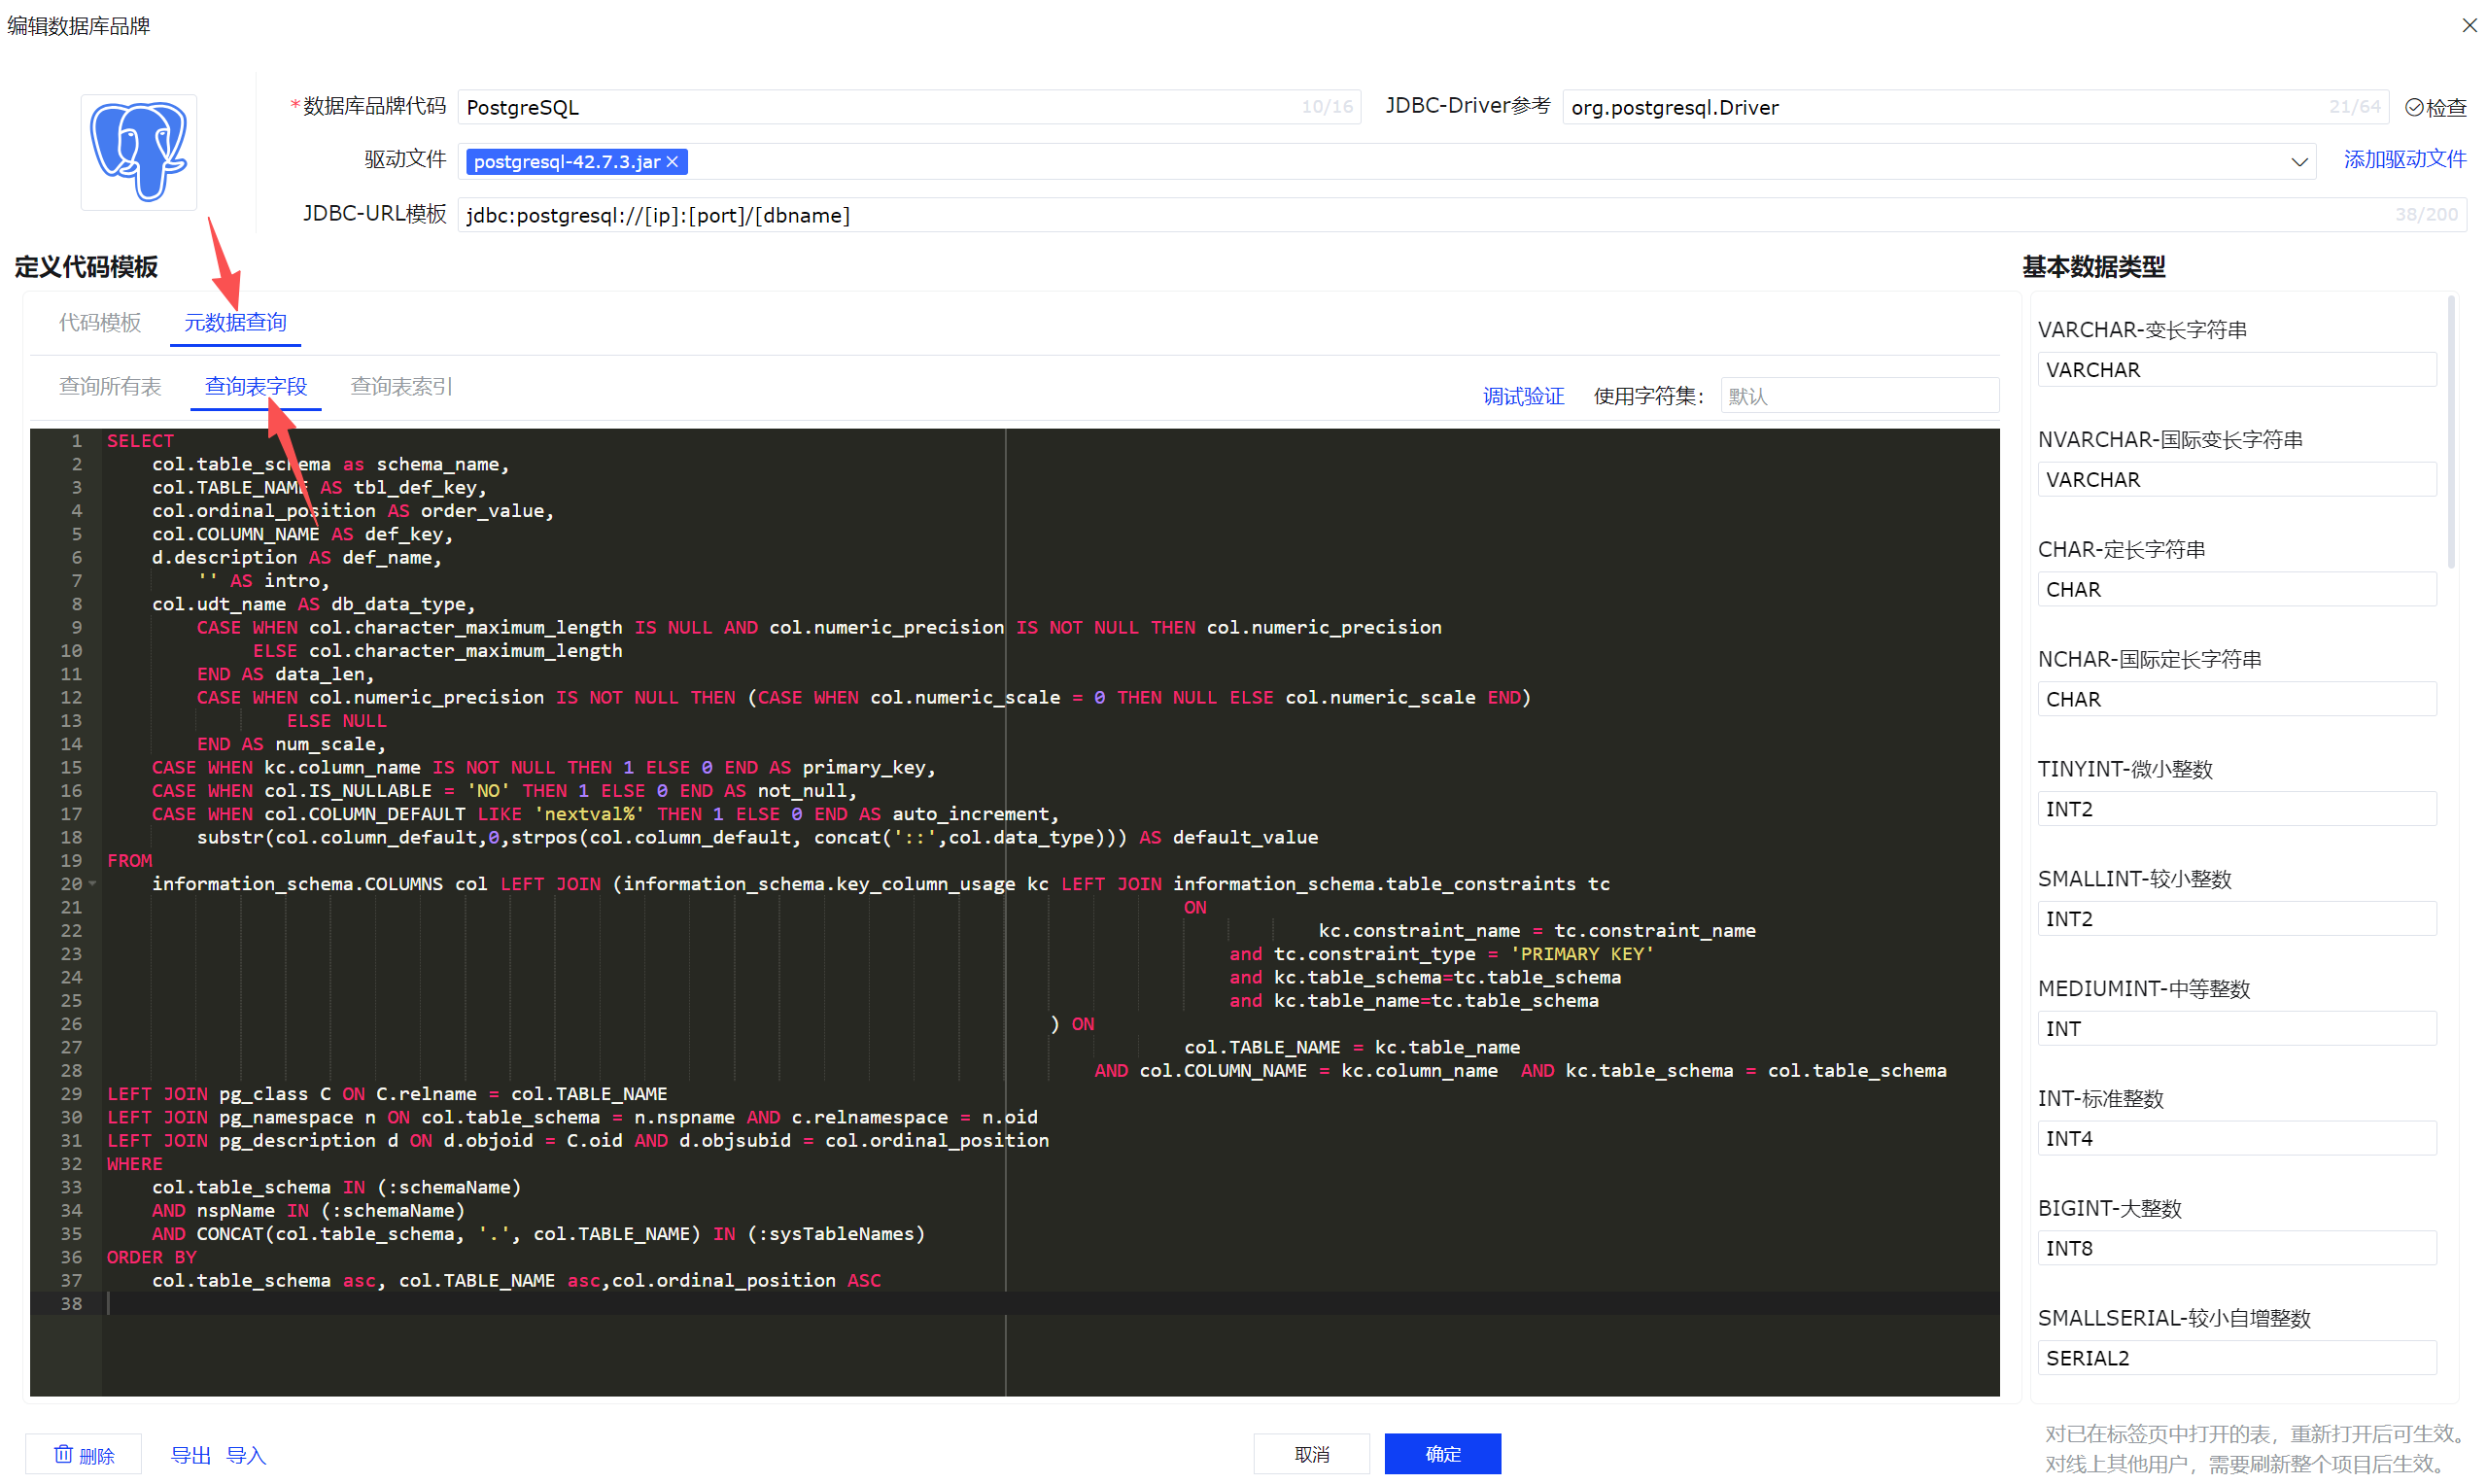The width and height of the screenshot is (2487, 1484).
Task: Open the driver file dropdown arrow
Action: pyautogui.click(x=2298, y=162)
